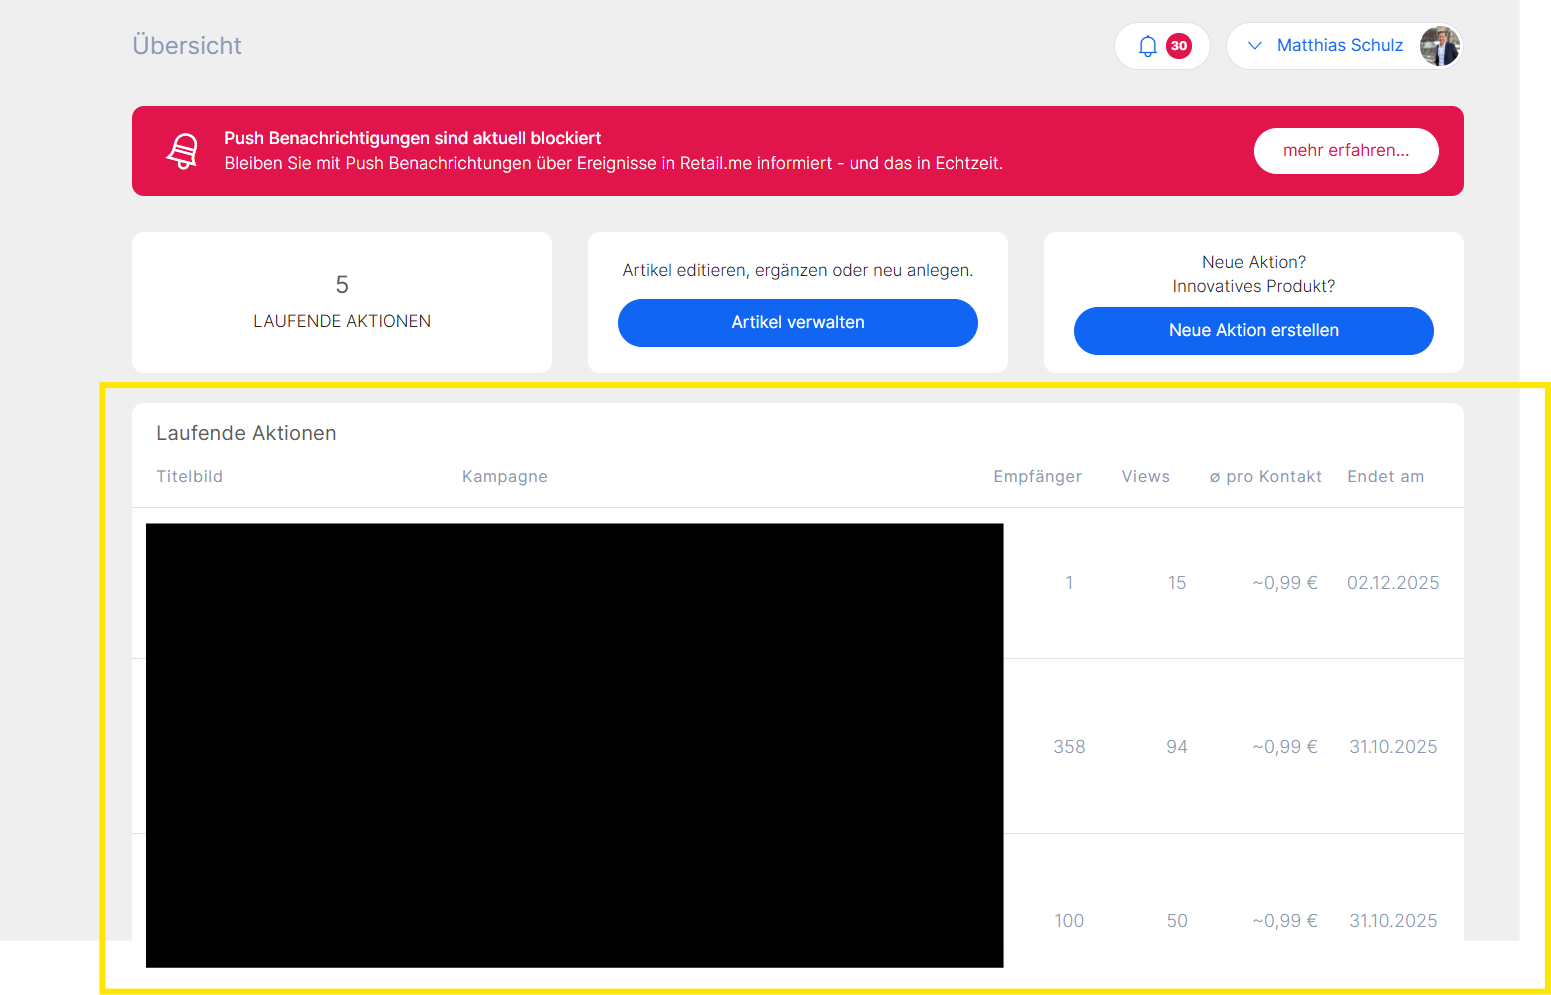Select the campaign row with 358 recipients
The width and height of the screenshot is (1551, 995).
[1232, 747]
